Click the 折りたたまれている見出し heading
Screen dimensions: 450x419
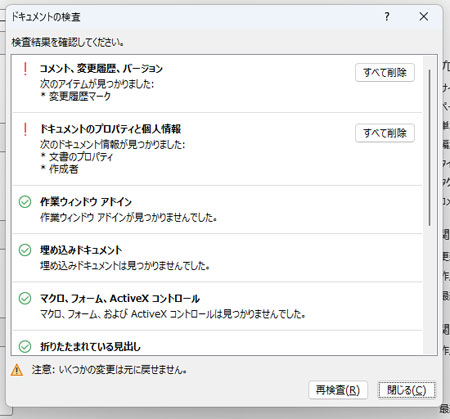(x=90, y=347)
